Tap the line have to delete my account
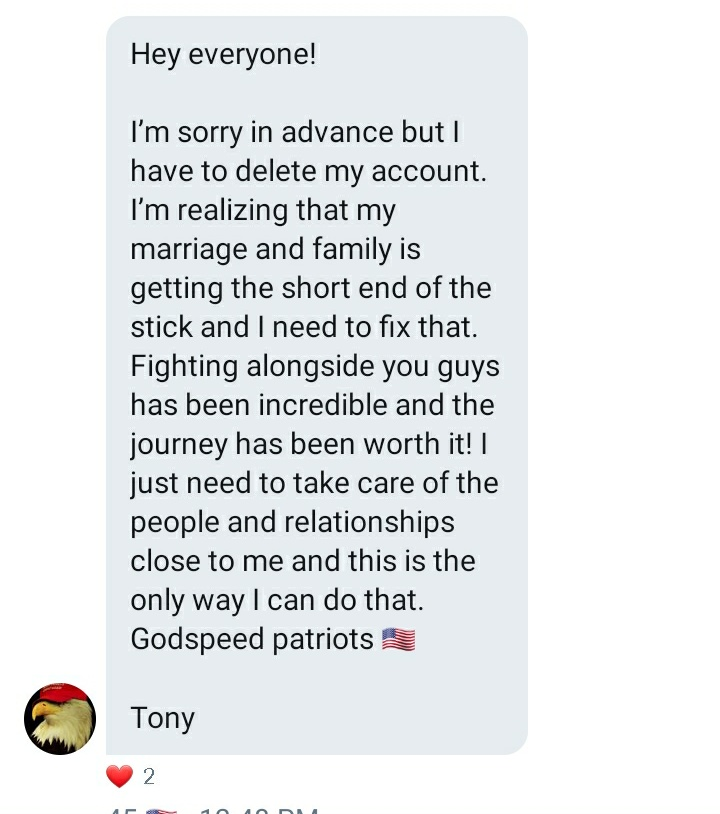Image resolution: width=720 pixels, height=814 pixels. (x=309, y=171)
